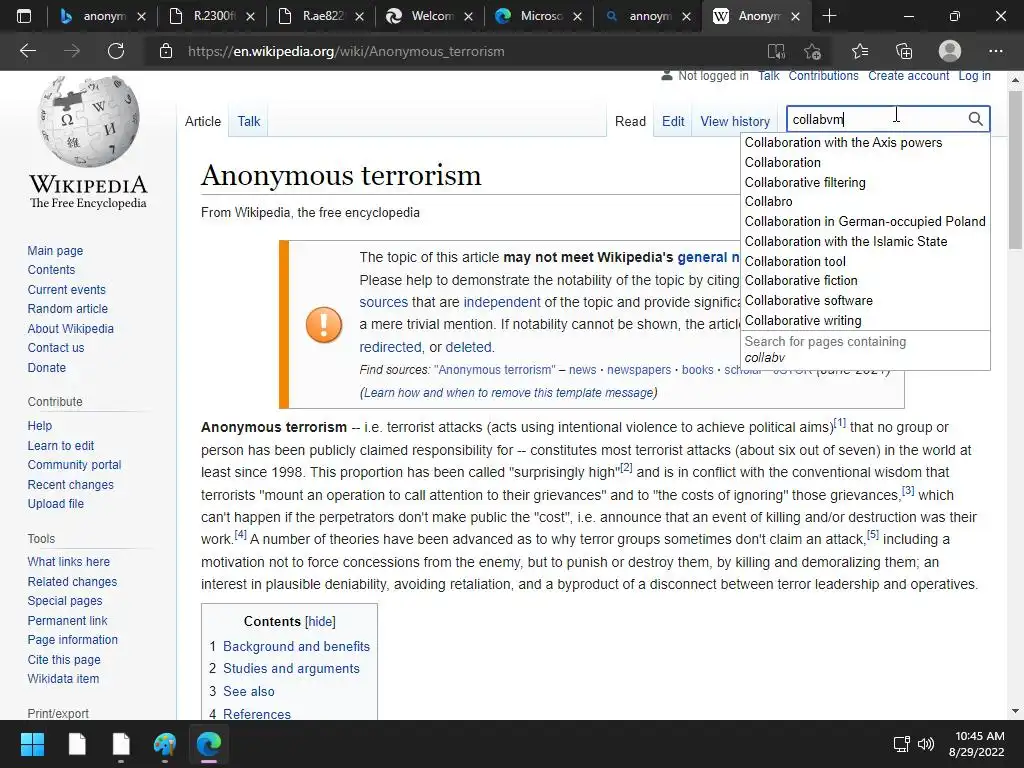The image size is (1024, 768).
Task: Open second document icon in taskbar
Action: tap(121, 744)
